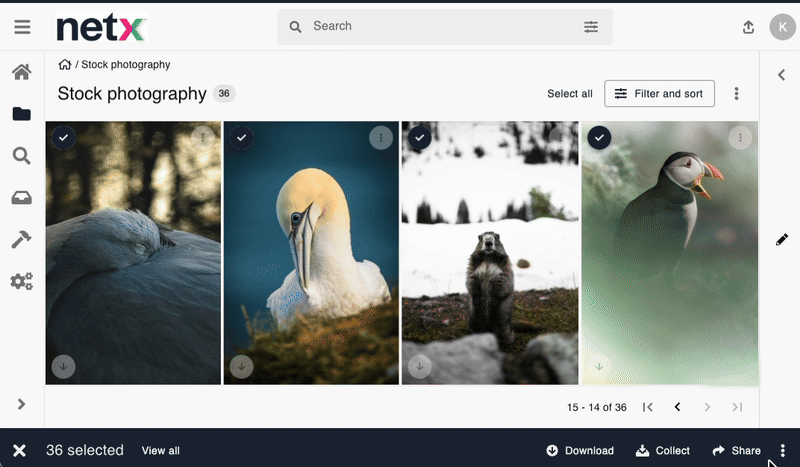
Task: Uncheck the puffin image selection
Action: point(598,137)
